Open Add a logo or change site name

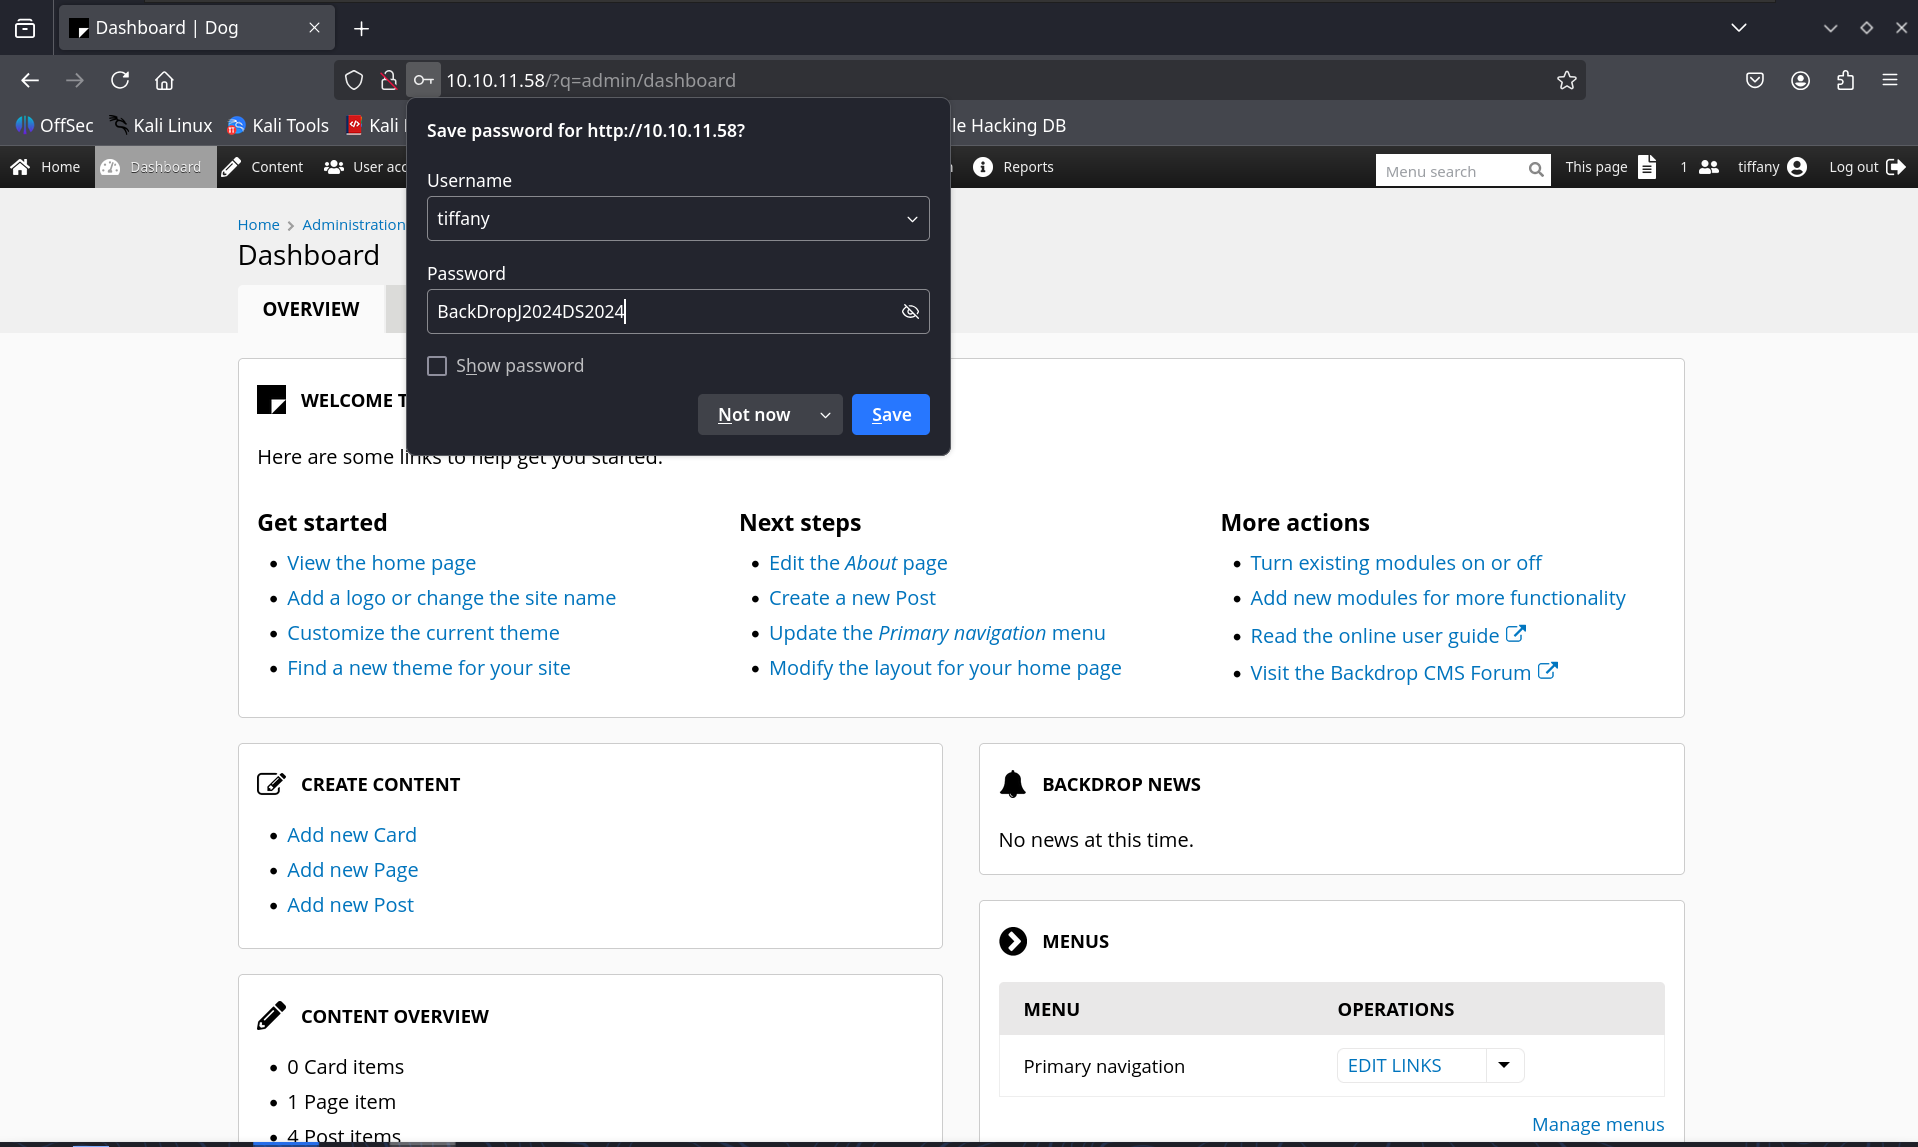click(451, 598)
